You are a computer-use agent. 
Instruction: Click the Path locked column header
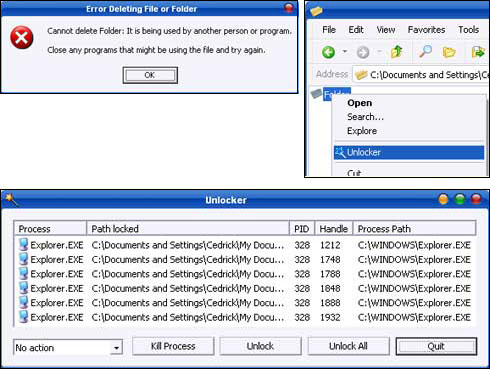click(188, 229)
